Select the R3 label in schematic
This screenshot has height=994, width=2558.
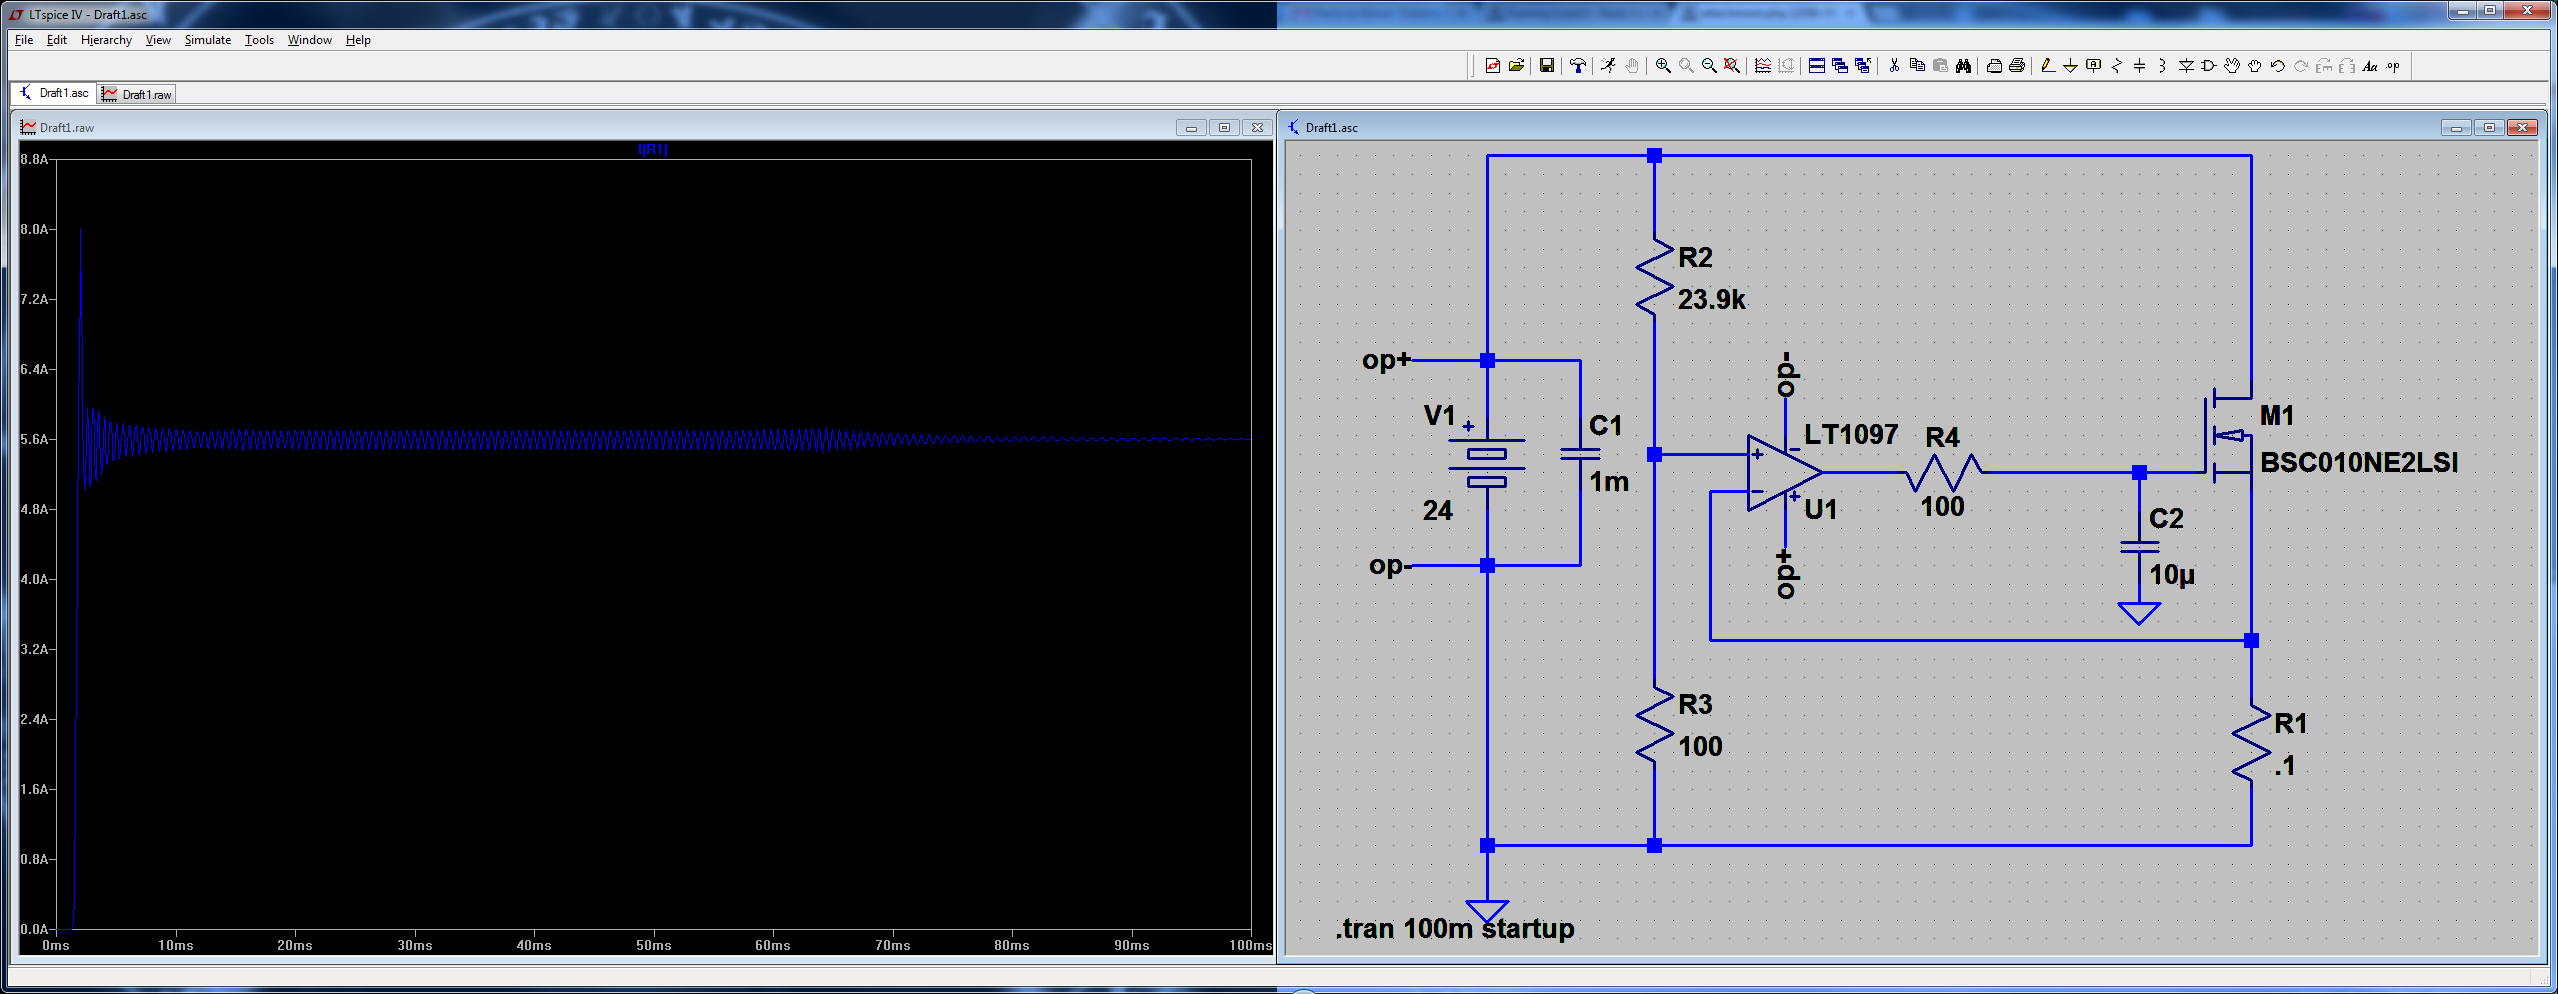coord(1695,704)
